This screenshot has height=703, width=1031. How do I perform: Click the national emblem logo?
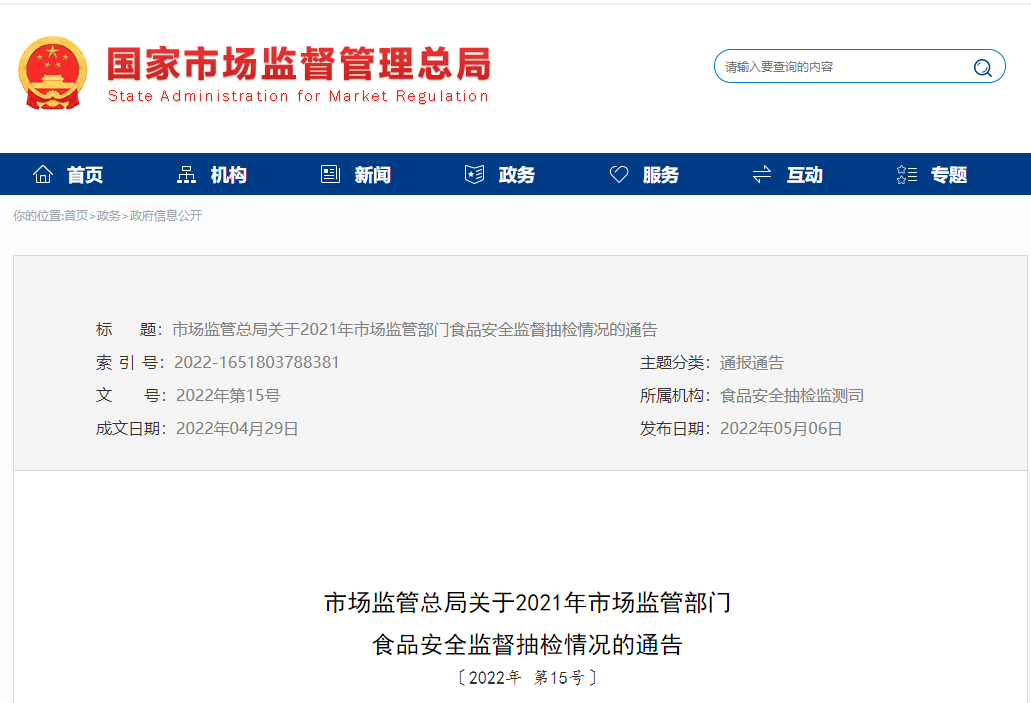(x=53, y=73)
